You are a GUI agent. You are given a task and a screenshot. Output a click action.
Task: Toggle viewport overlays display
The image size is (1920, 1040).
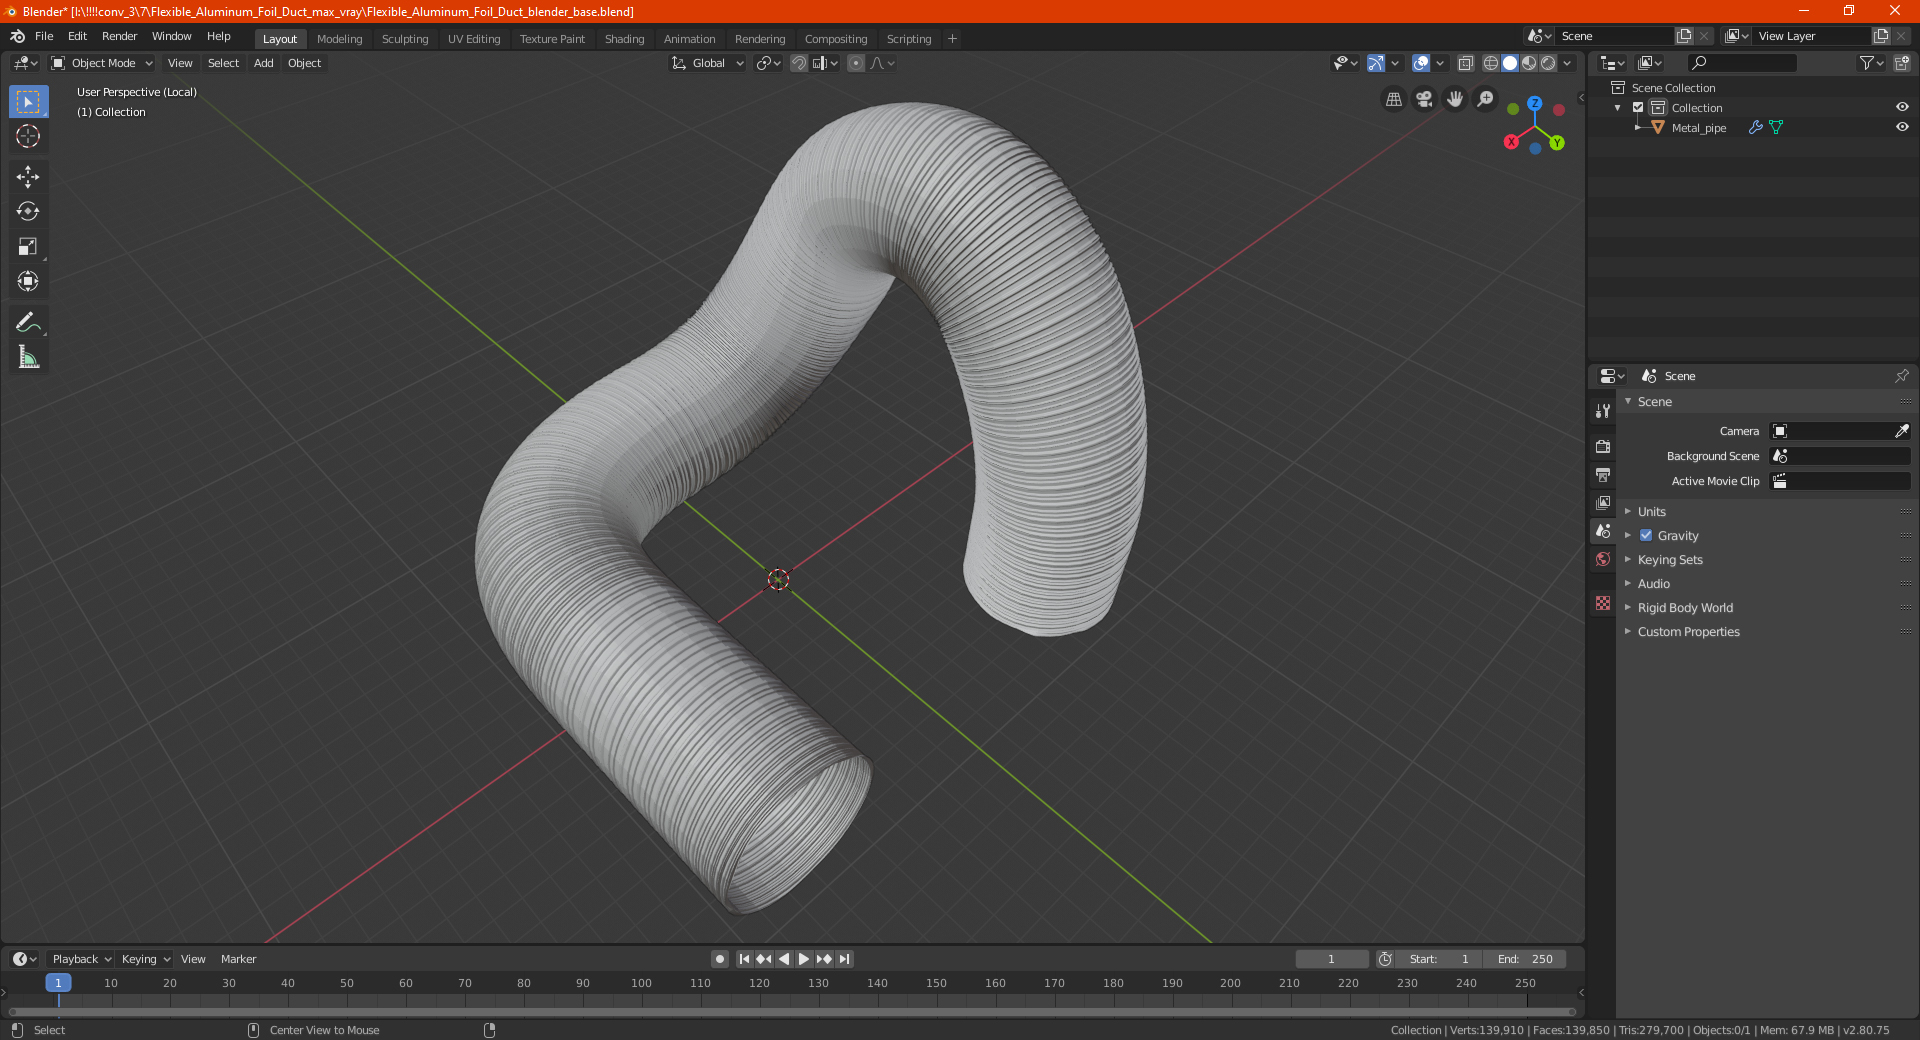click(1421, 63)
